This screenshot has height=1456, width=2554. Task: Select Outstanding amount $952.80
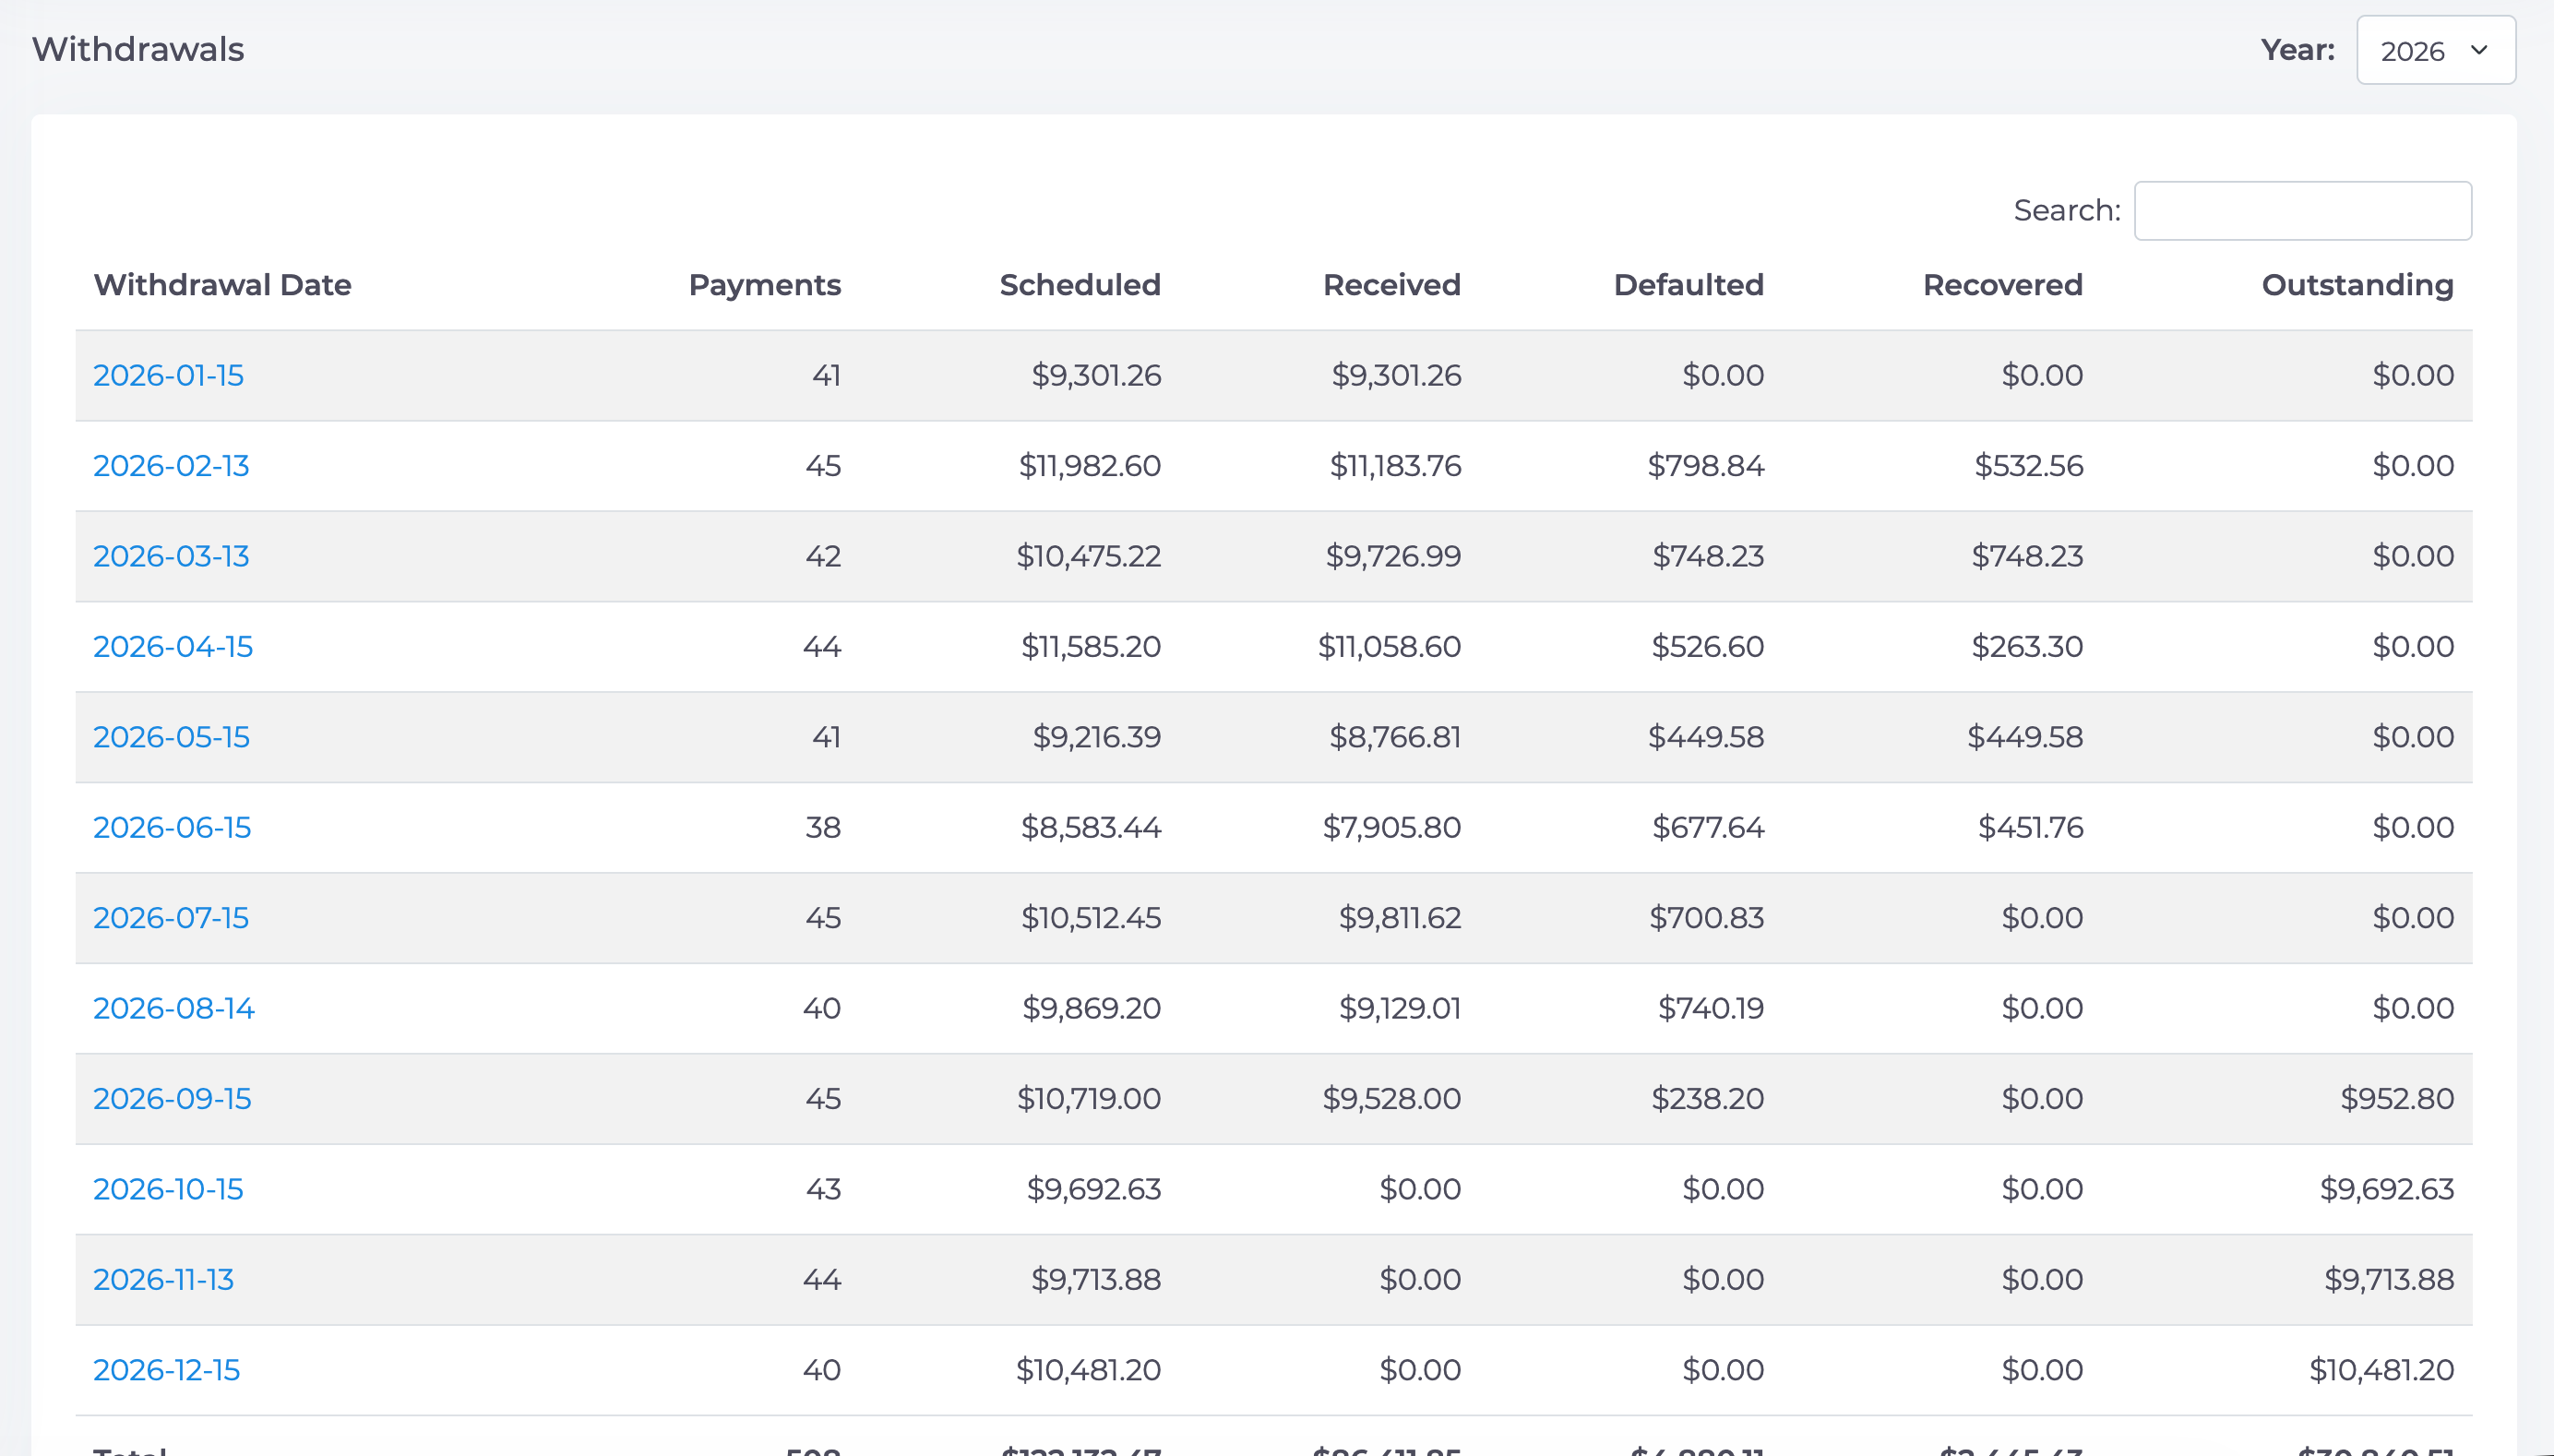pyautogui.click(x=2397, y=1098)
